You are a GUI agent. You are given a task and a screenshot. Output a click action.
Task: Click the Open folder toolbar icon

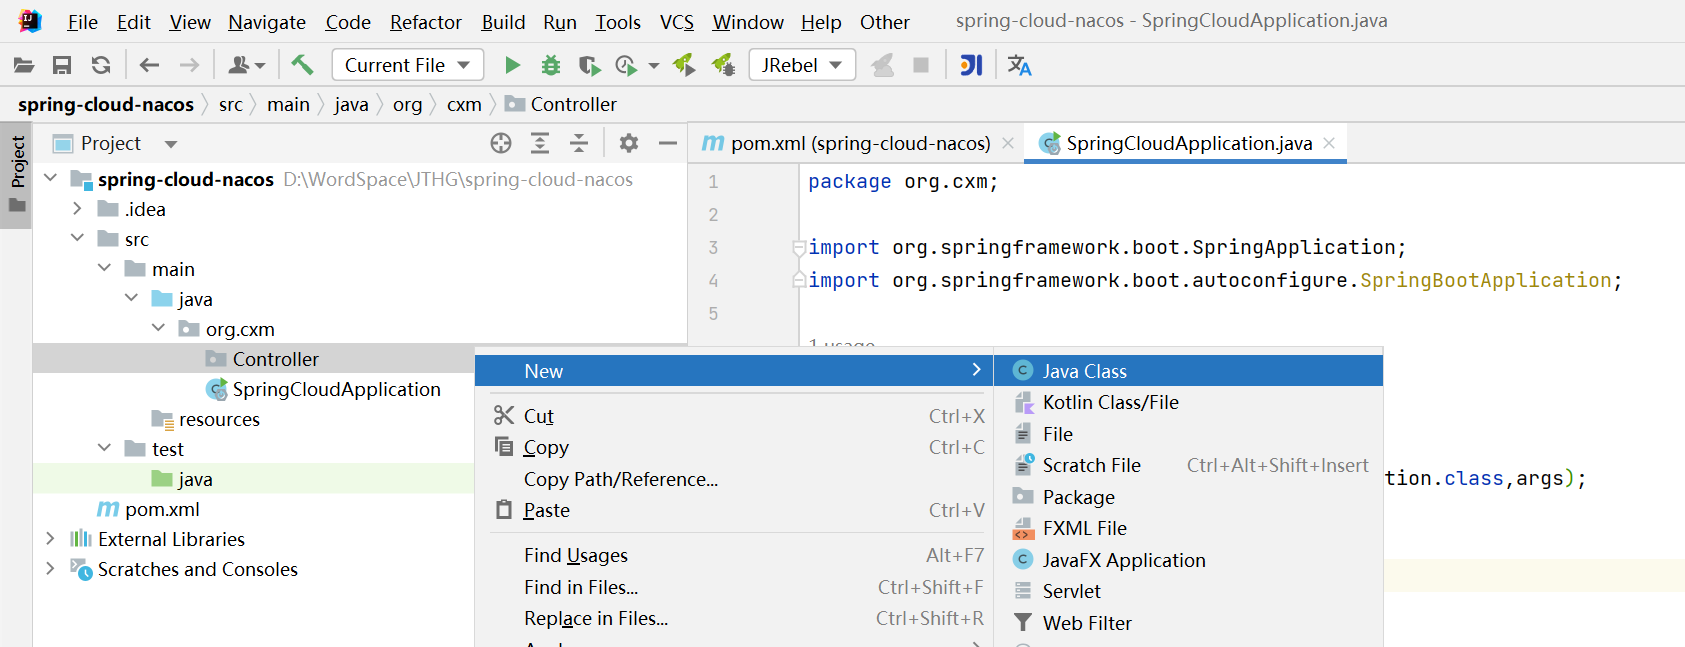pos(24,66)
